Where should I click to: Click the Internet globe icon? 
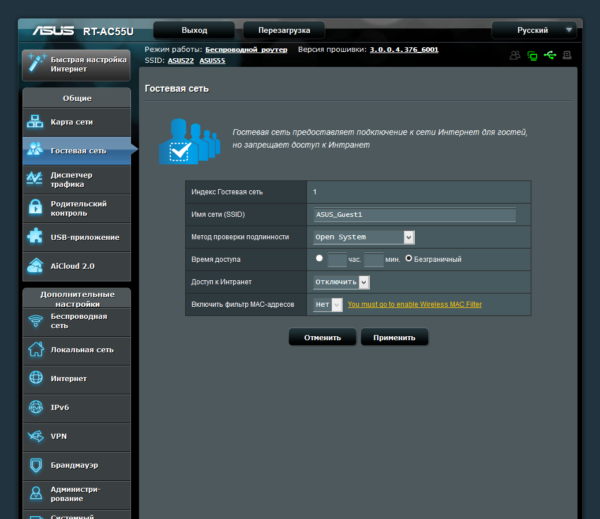(x=36, y=378)
